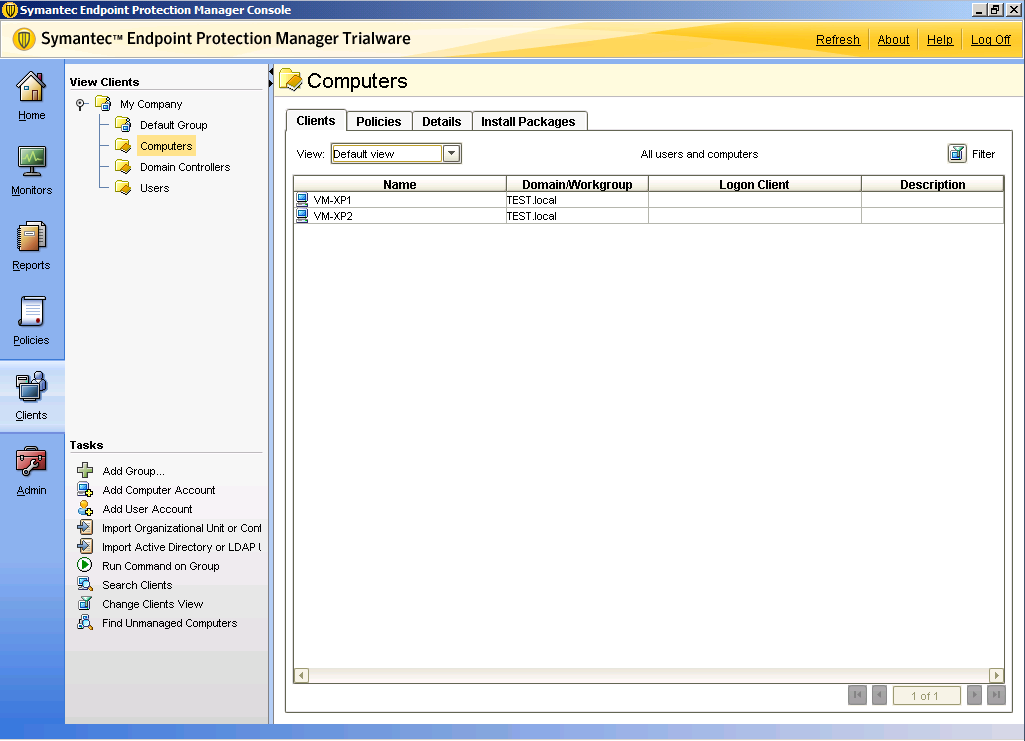Click the VM-XP1 computer icon
1025x741 pixels.
coord(302,199)
